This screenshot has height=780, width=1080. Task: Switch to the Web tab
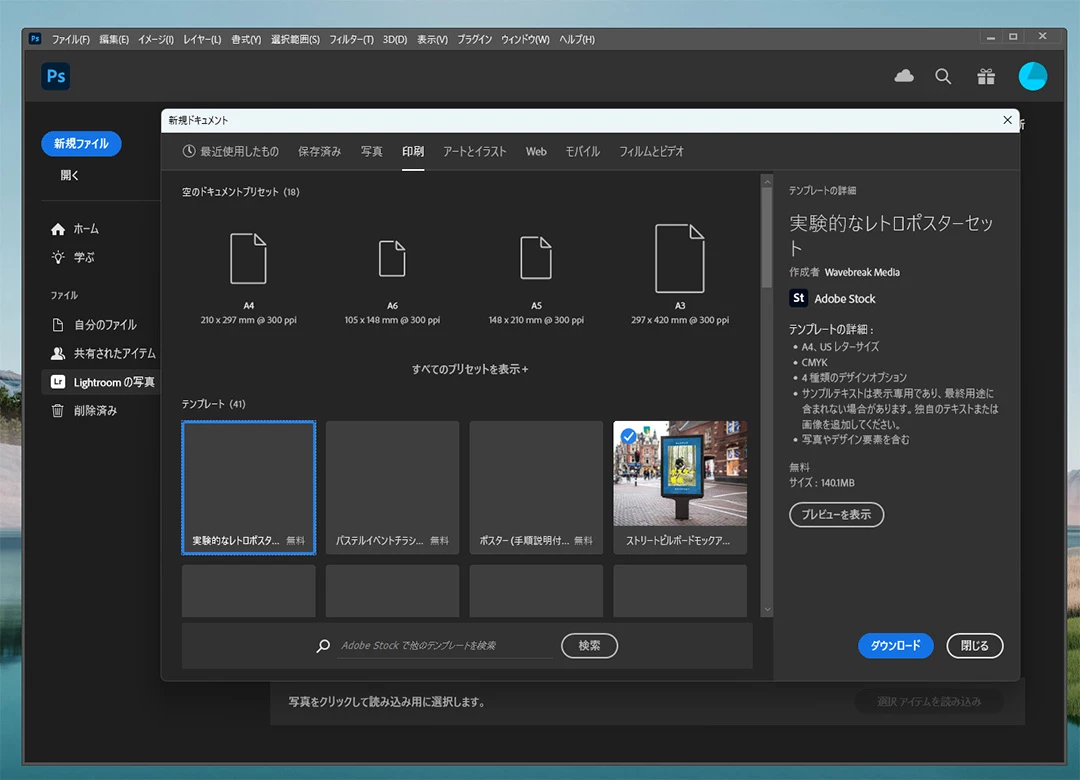[536, 152]
